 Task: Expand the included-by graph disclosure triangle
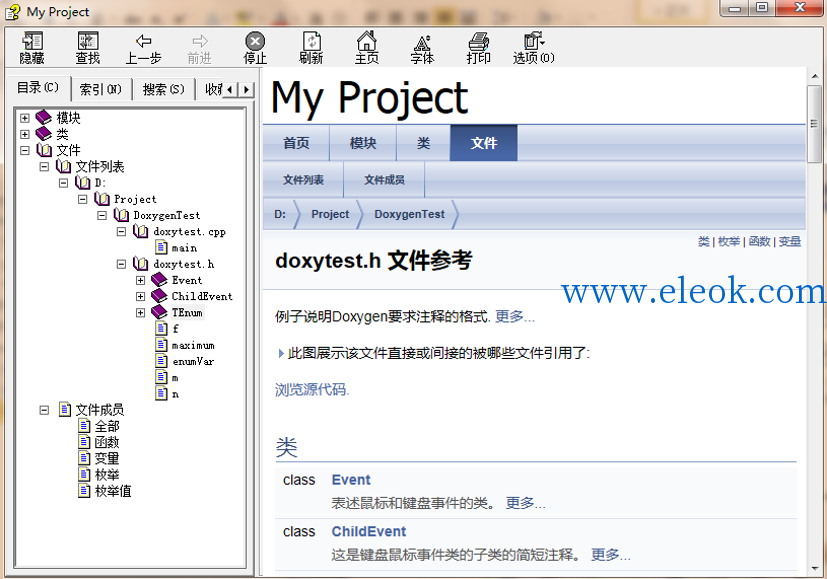click(281, 353)
